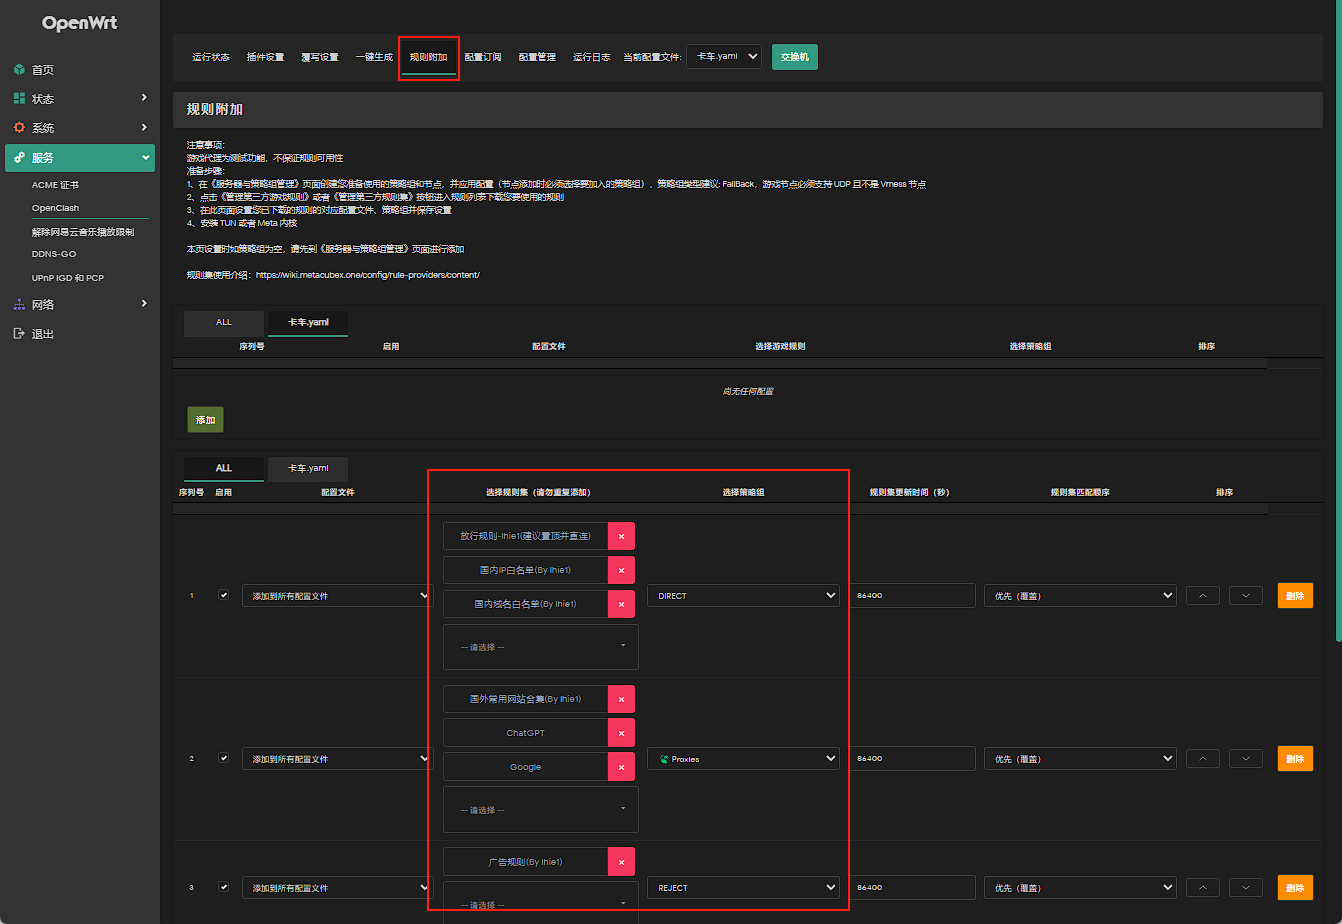Remove the Google rule set tag
Screen dimensions: 1342x924
[x=621, y=767]
